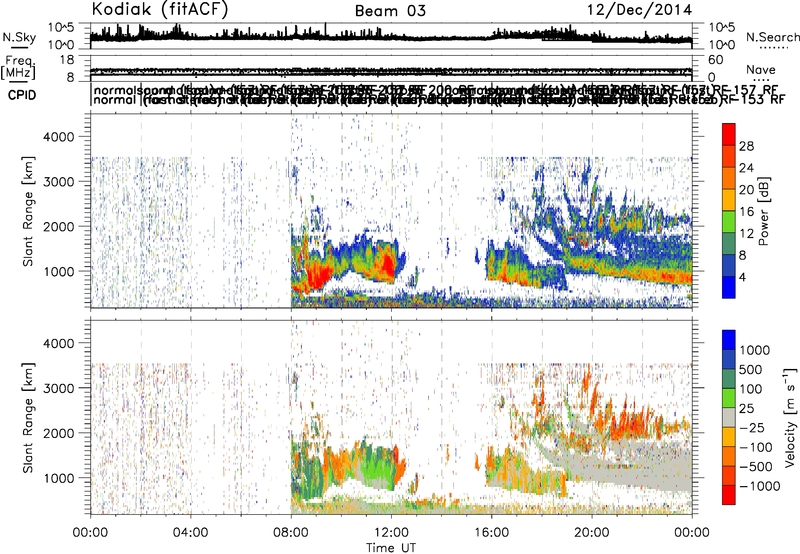Click the '-1000' value on the Velocity colorbar
This screenshot has width=800, height=554.
click(760, 486)
